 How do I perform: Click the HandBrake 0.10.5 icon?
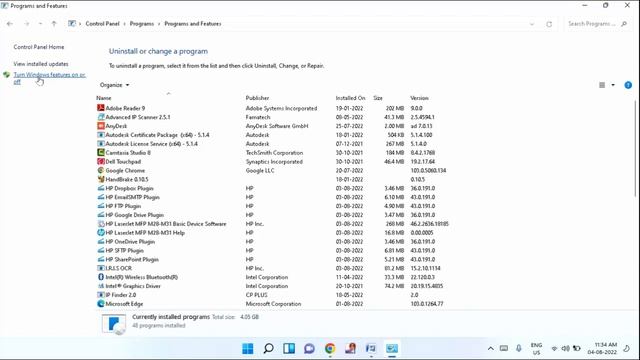pos(100,179)
